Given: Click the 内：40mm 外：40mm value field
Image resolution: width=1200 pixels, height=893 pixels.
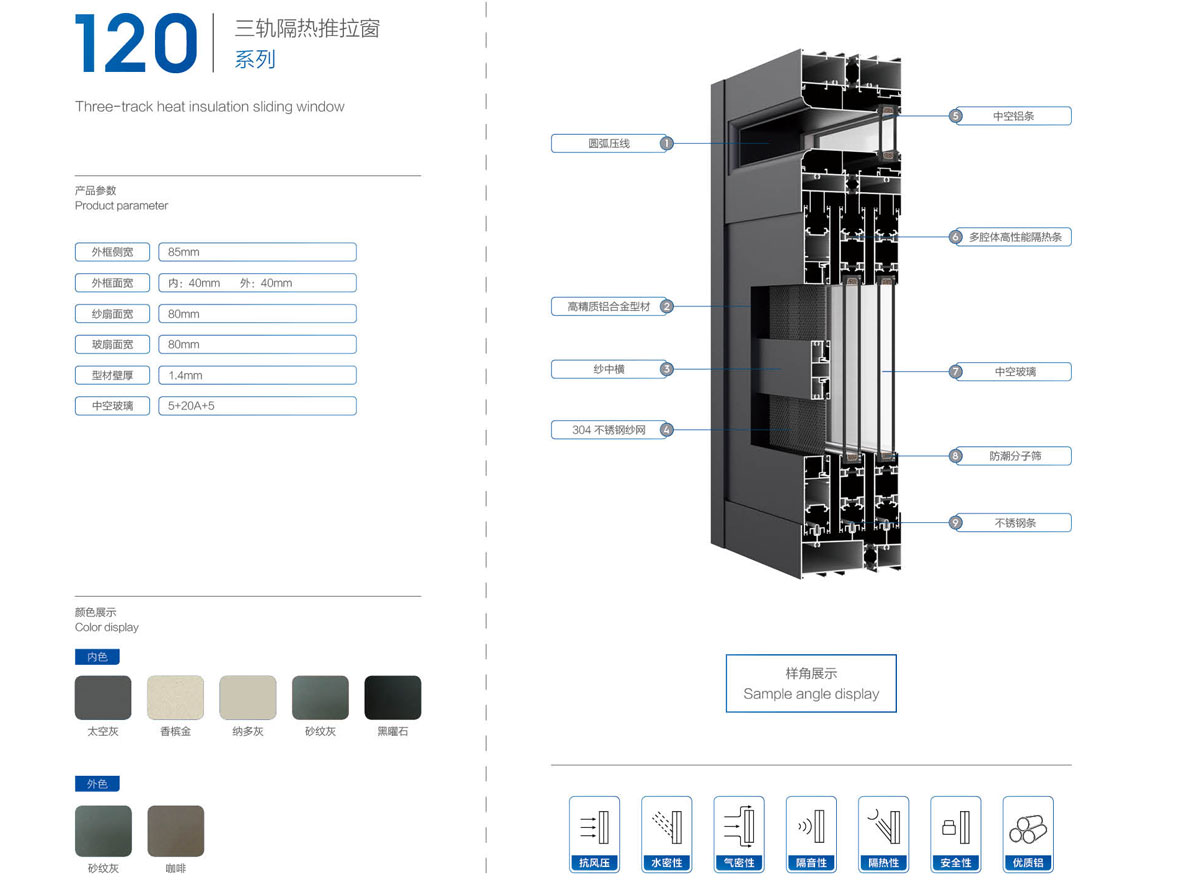Looking at the screenshot, I should tap(257, 283).
